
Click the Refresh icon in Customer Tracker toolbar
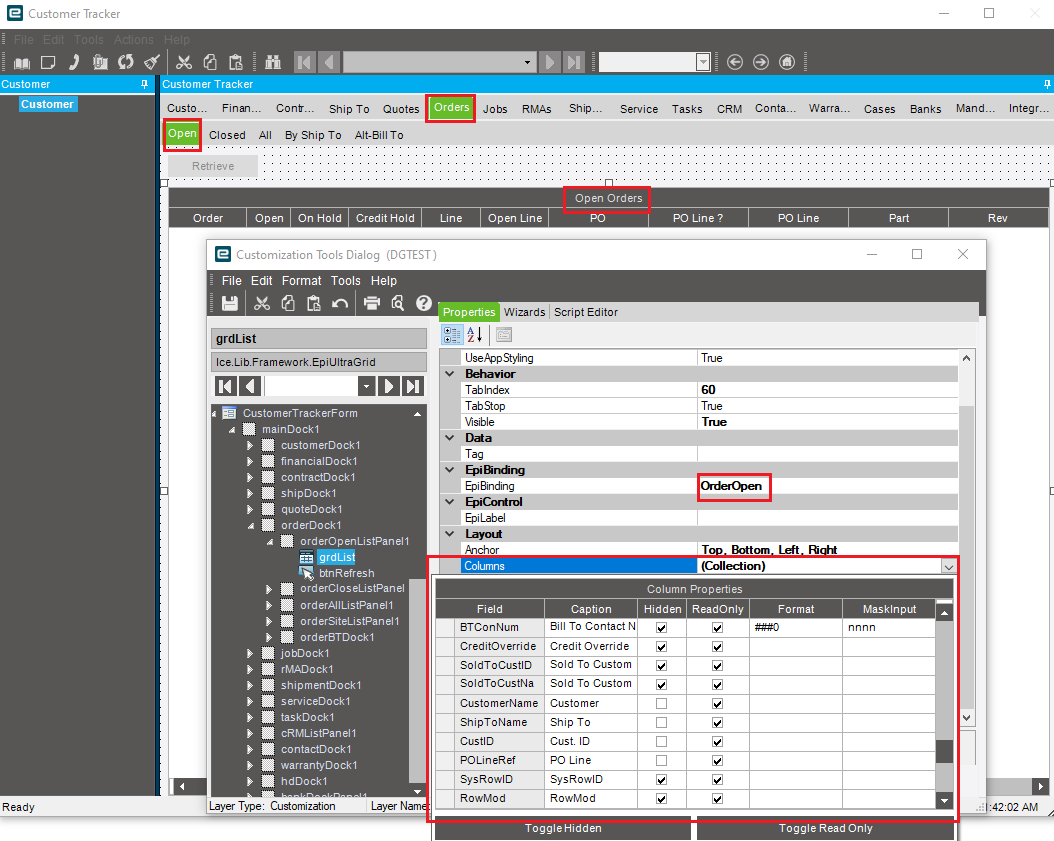(x=126, y=63)
